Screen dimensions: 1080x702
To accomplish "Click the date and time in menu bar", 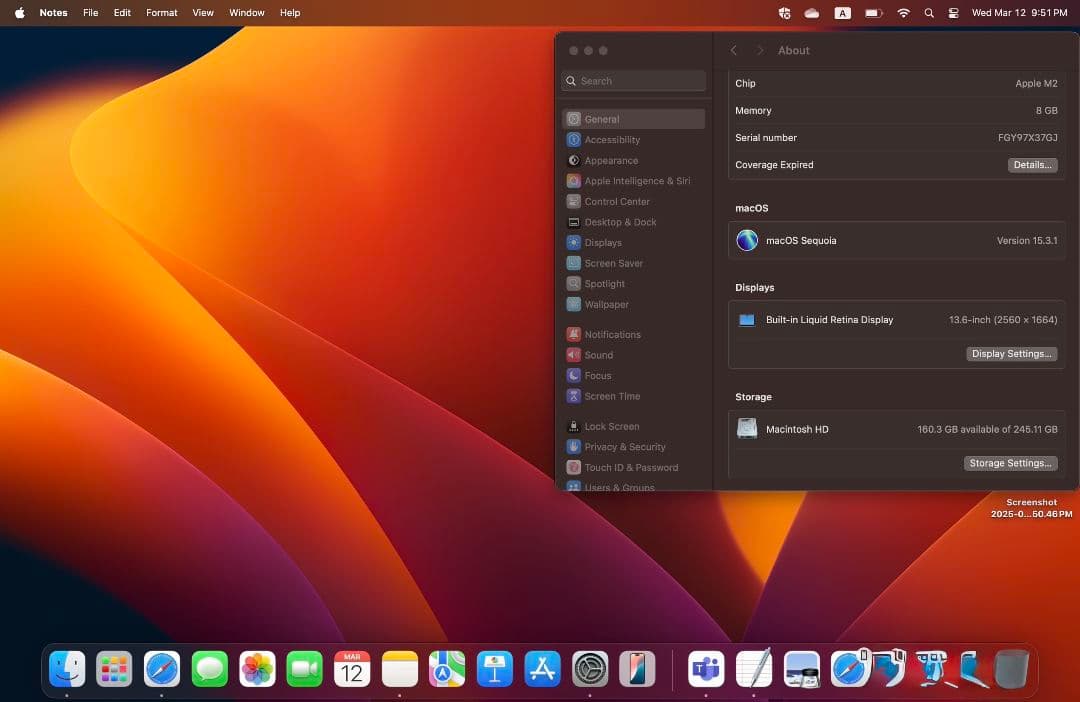I will pyautogui.click(x=1019, y=12).
